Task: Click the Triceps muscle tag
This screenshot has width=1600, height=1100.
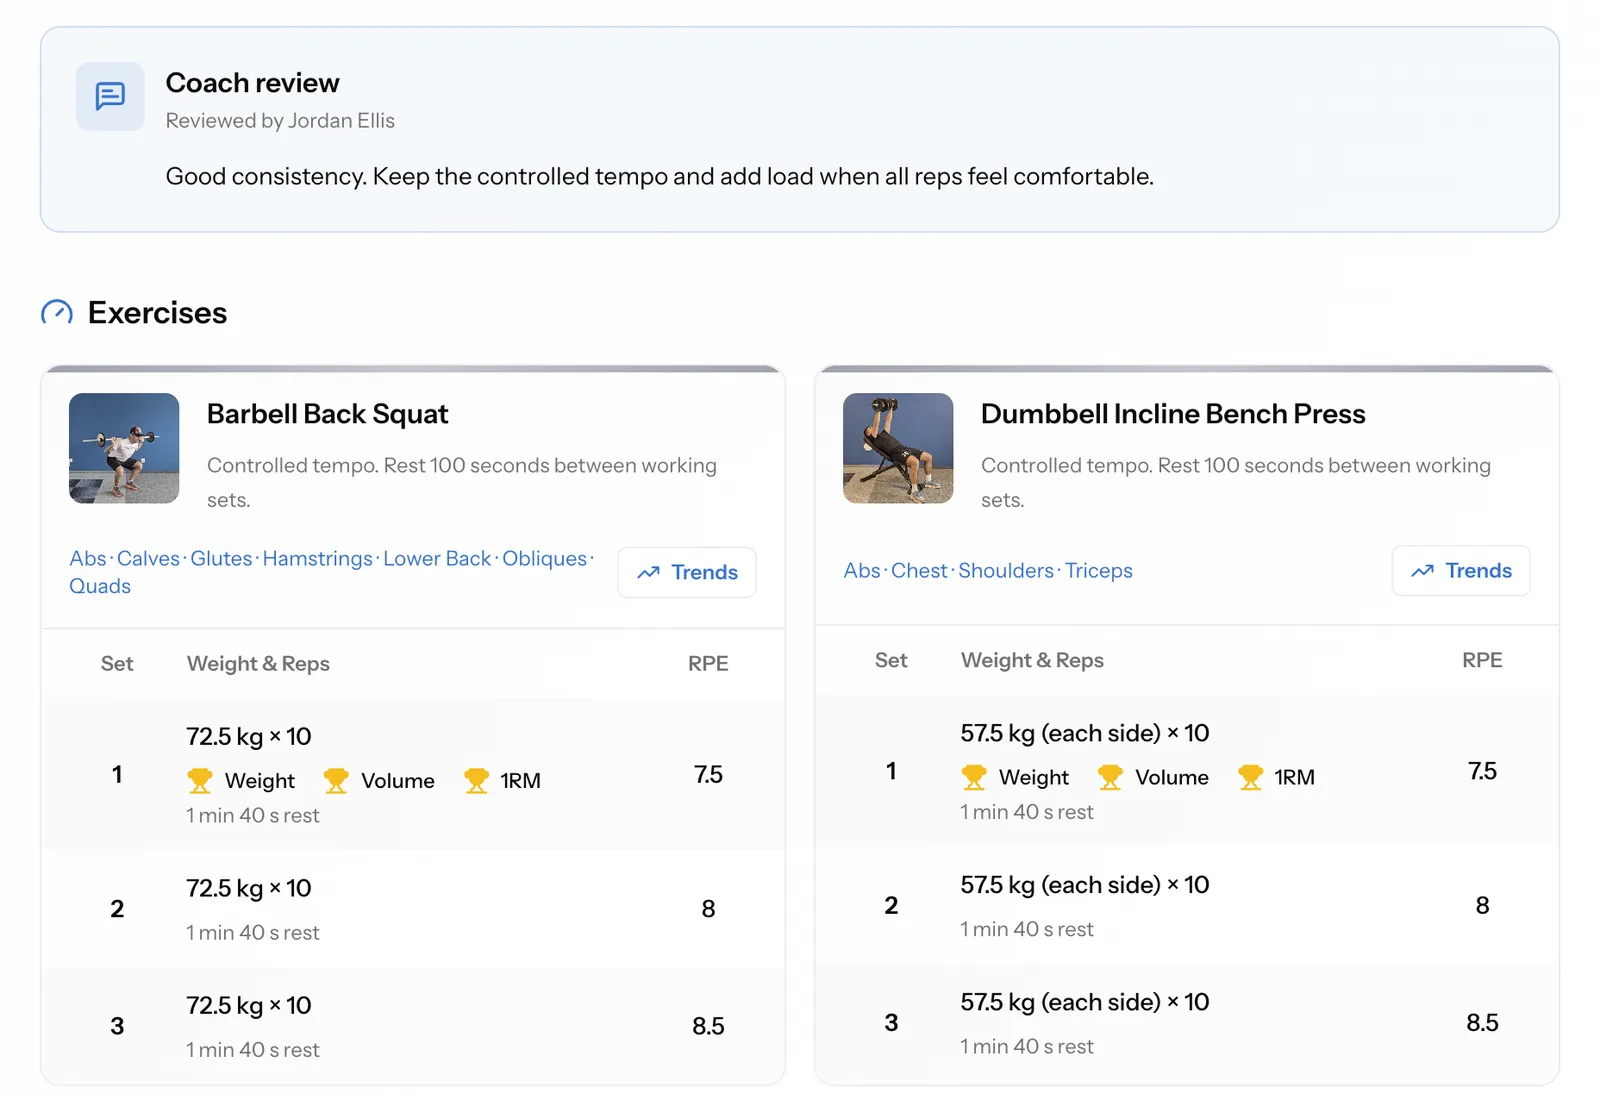Action: point(1099,570)
